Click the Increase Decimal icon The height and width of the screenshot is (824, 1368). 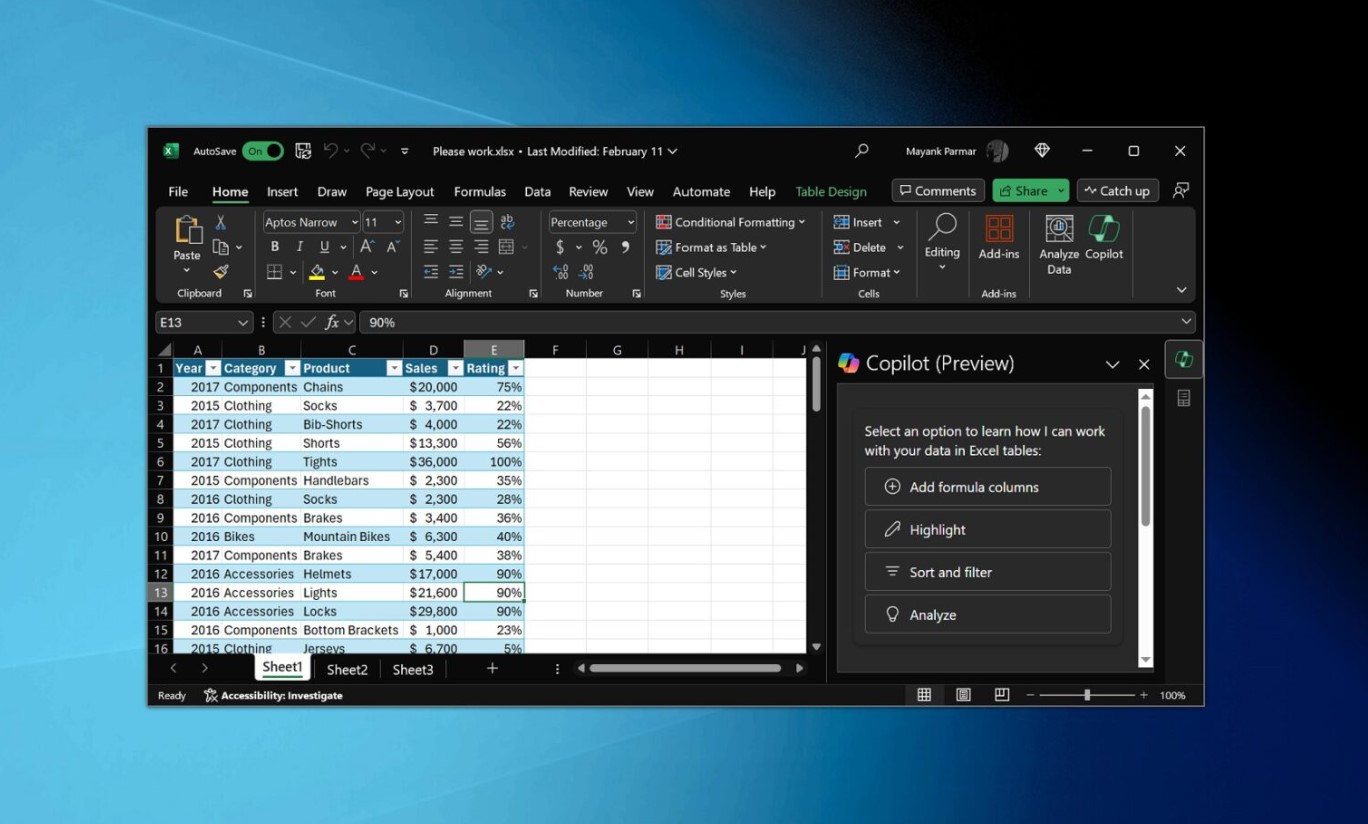click(561, 272)
